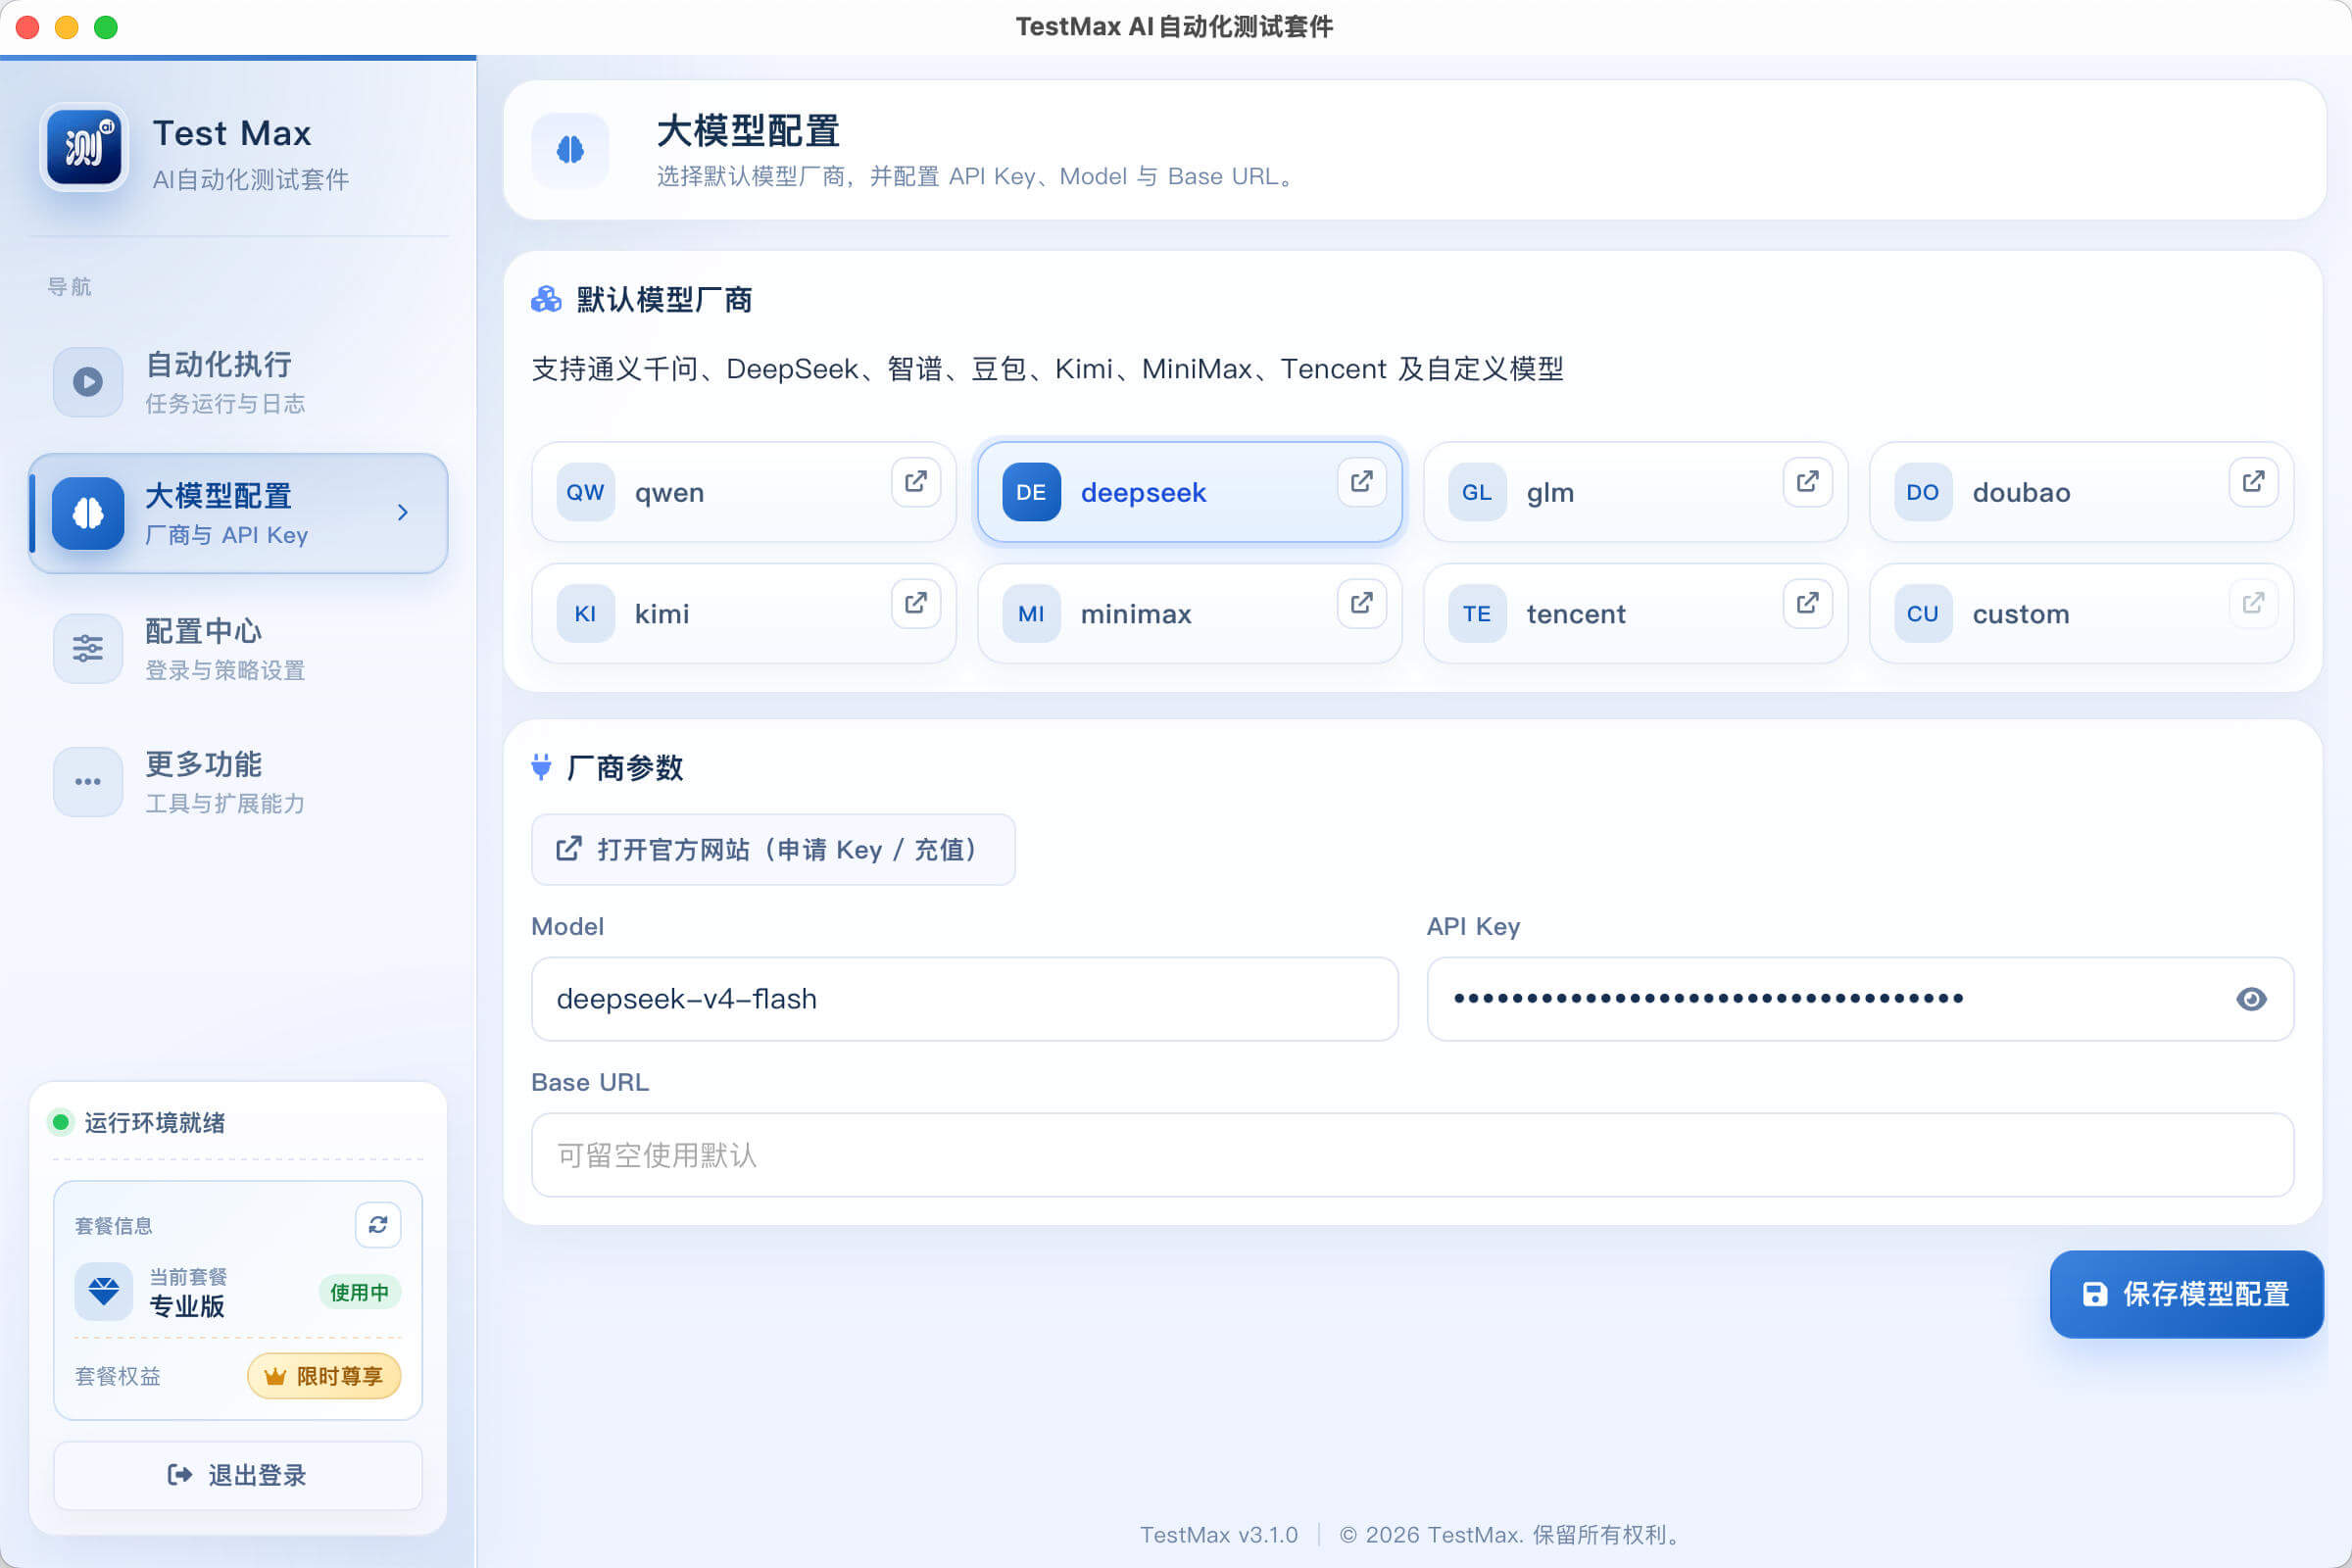The height and width of the screenshot is (1568, 2352).
Task: Open 大模型配置 navigation item
Action: 238,513
